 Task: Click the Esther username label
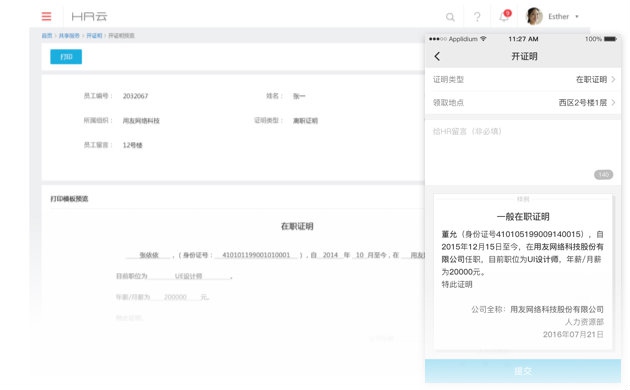point(558,16)
